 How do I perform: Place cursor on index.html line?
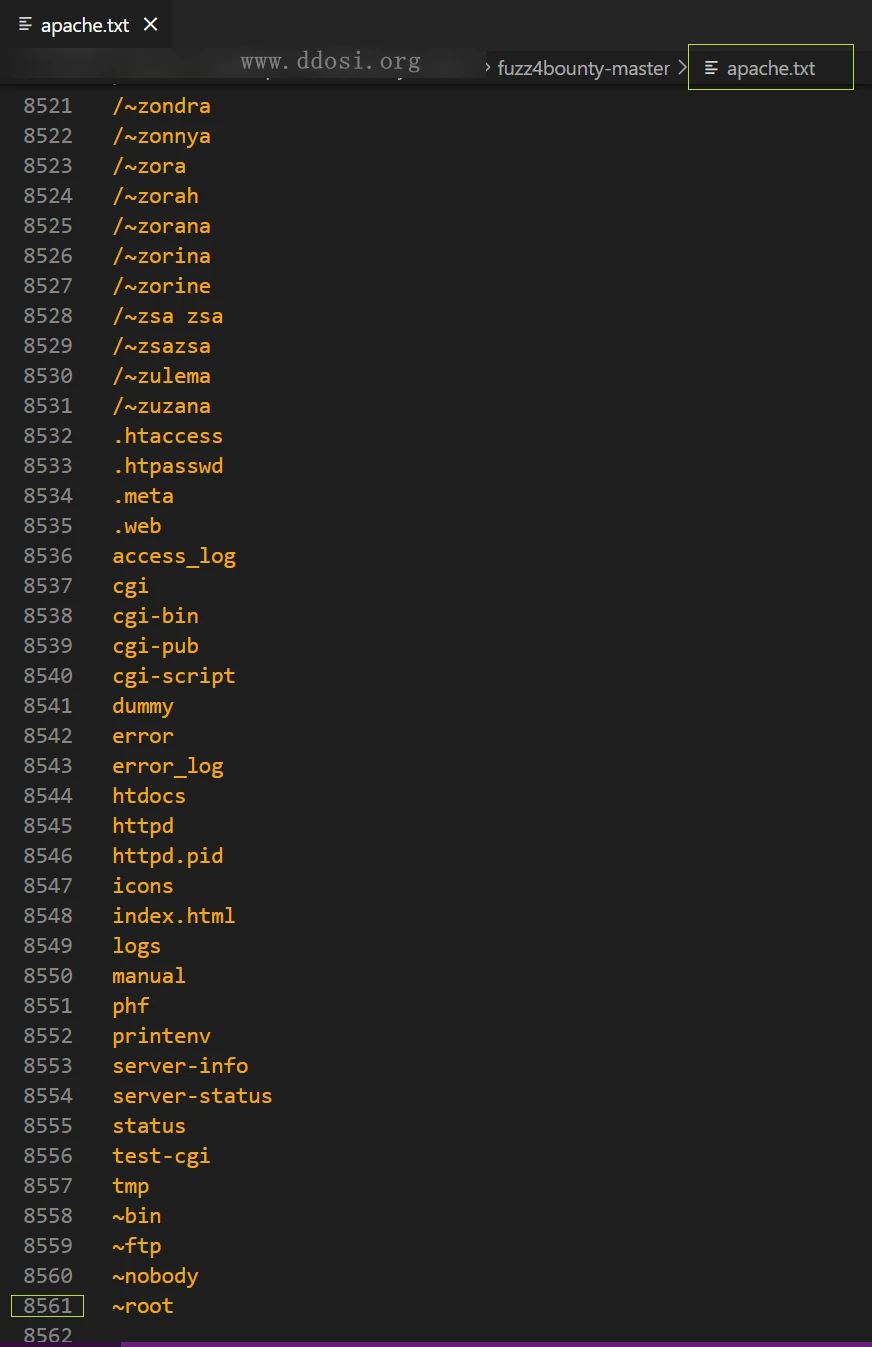pyautogui.click(x=173, y=916)
